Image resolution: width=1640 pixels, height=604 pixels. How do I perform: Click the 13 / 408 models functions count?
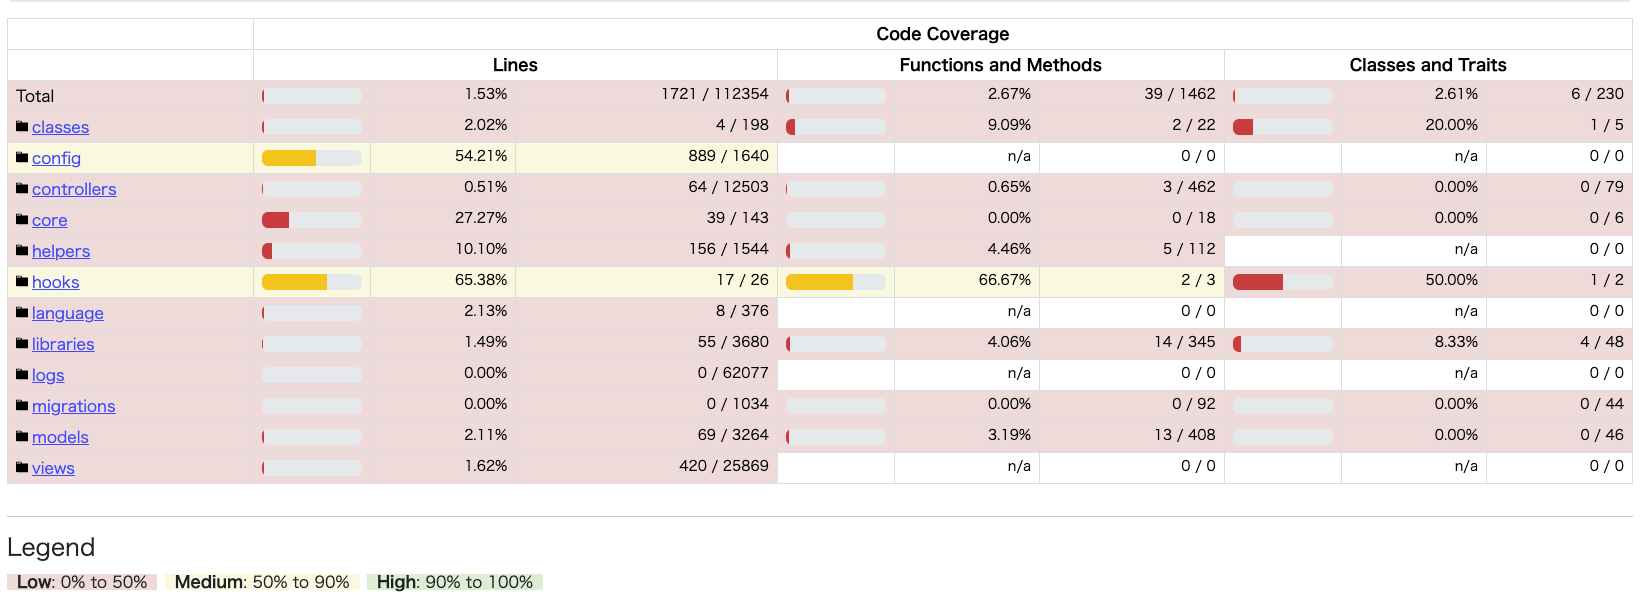[x=1185, y=435]
